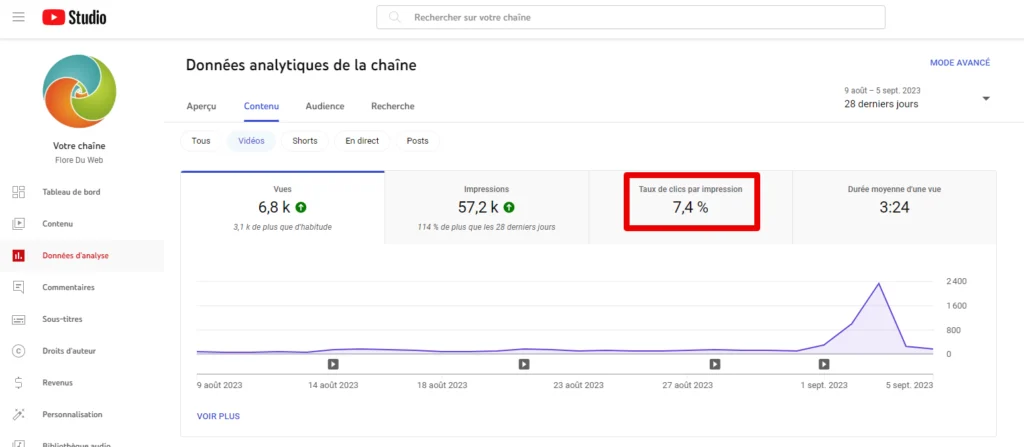Expand the date range dropdown arrow
The image size is (1024, 447).
coord(986,99)
